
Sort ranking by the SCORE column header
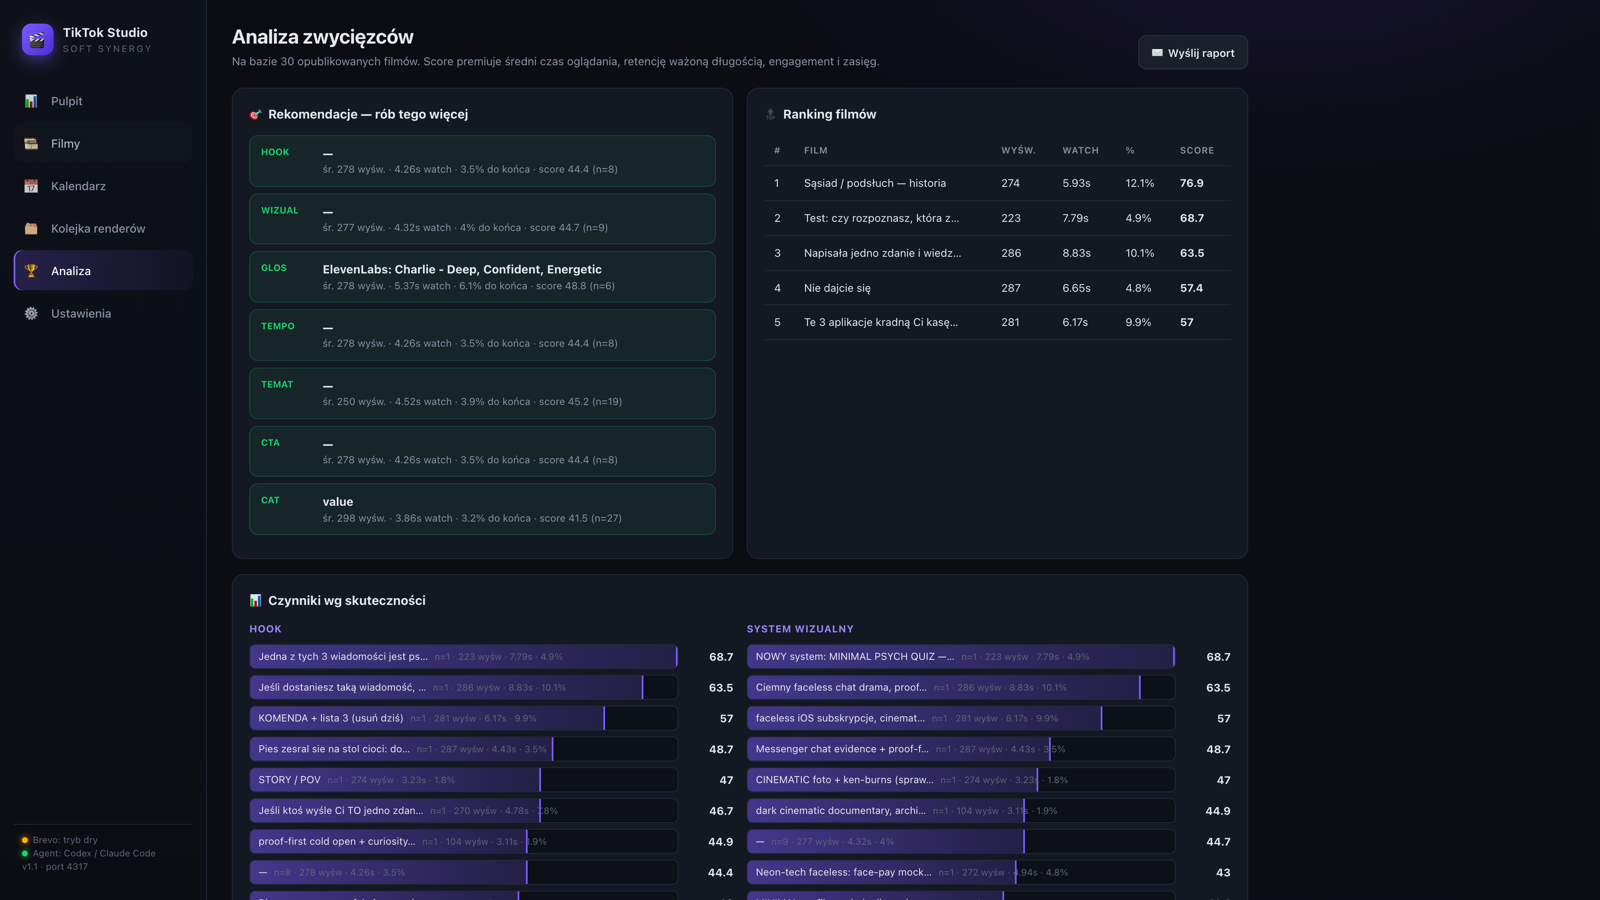[1197, 150]
